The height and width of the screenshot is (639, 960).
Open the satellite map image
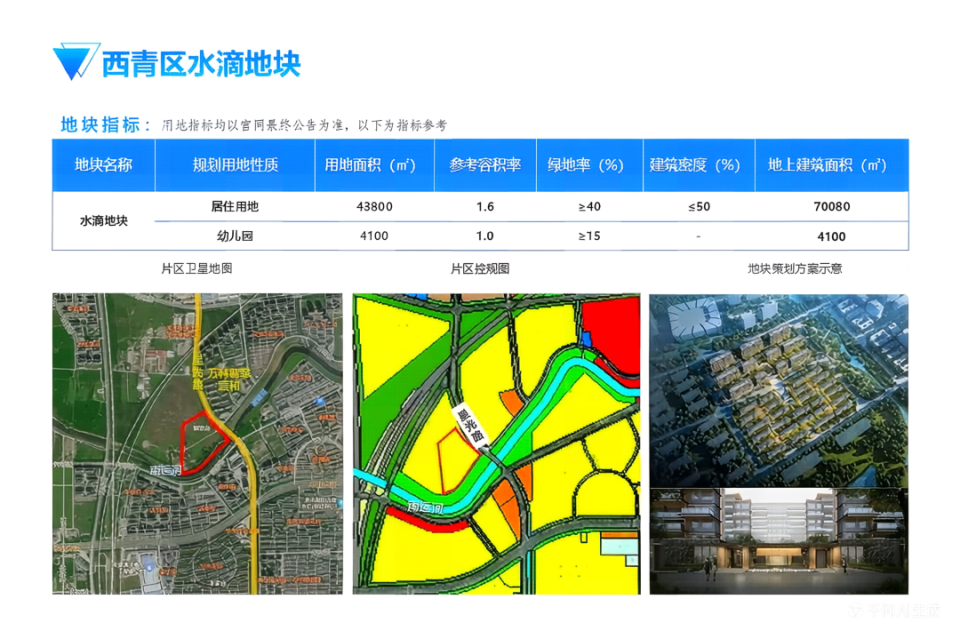197,444
